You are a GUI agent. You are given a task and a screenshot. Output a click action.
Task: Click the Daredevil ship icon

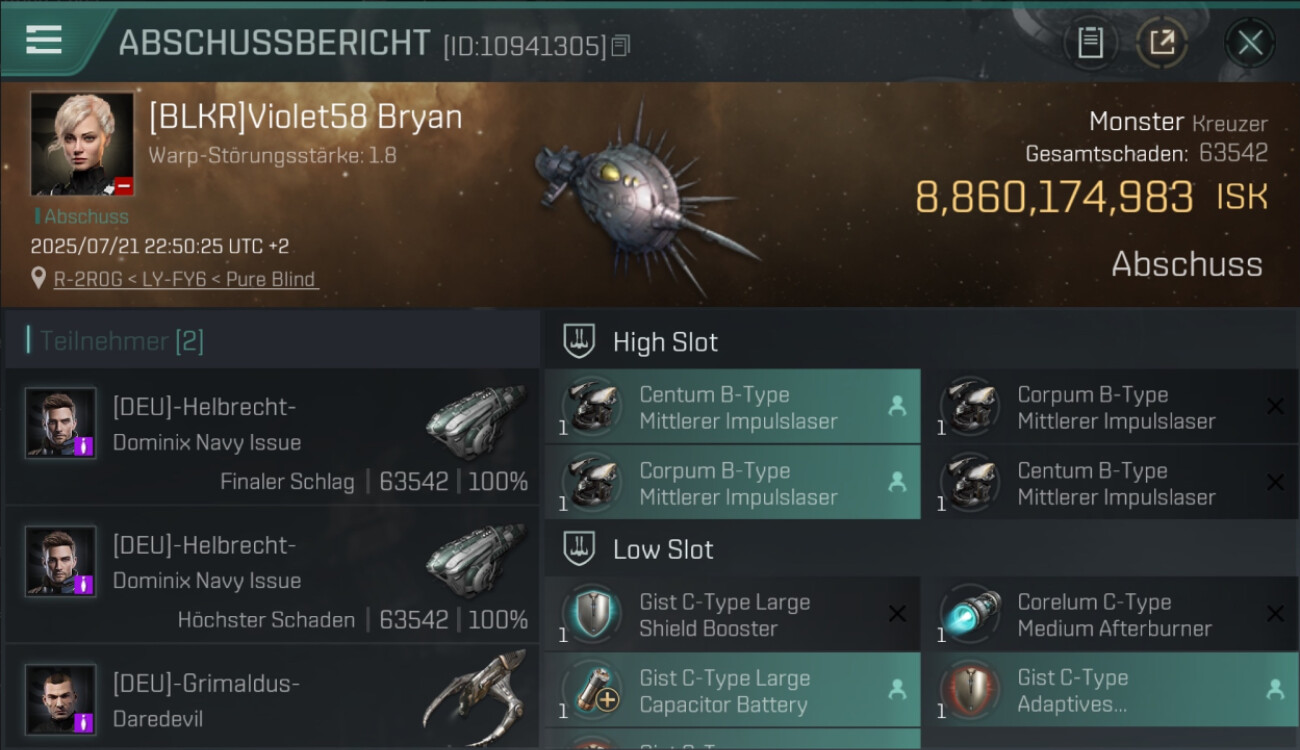click(474, 697)
